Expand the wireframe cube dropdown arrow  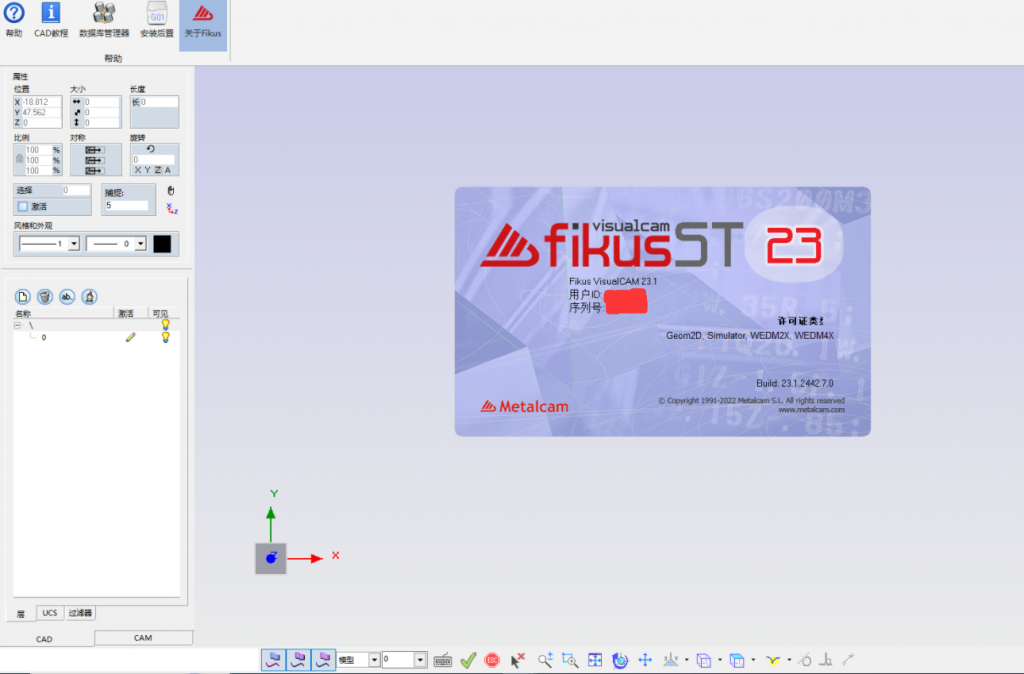tap(720, 660)
